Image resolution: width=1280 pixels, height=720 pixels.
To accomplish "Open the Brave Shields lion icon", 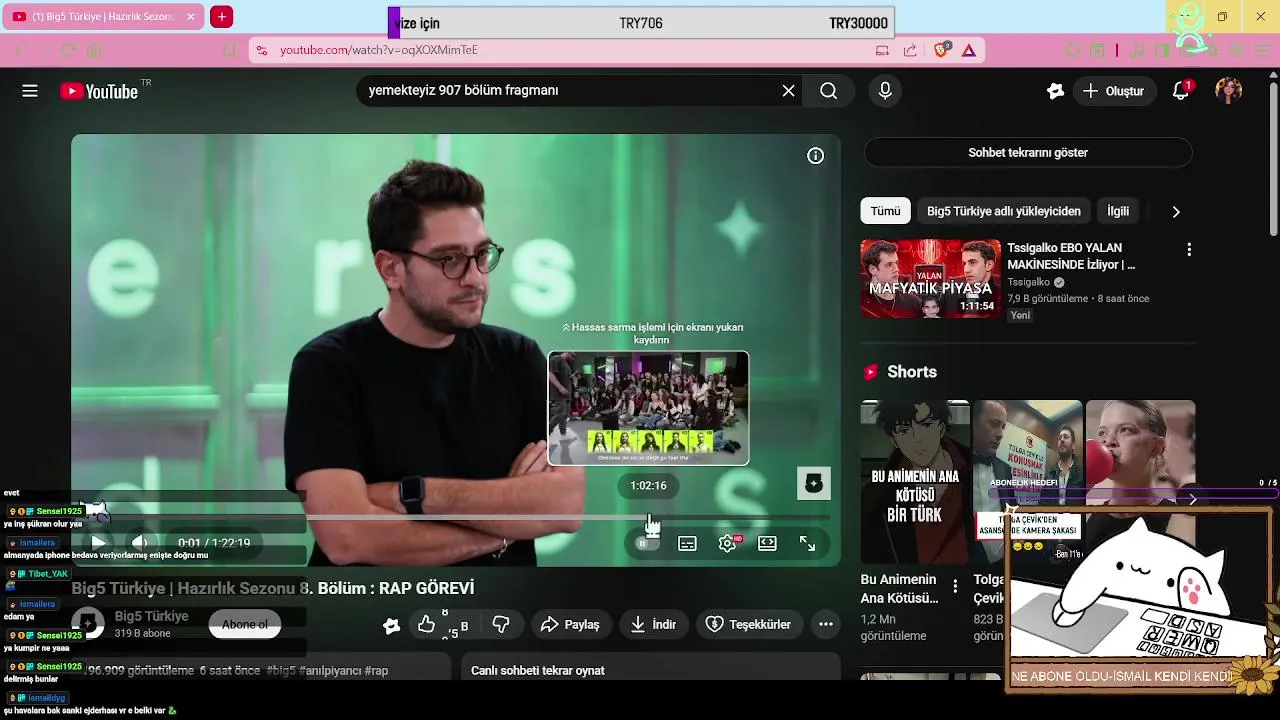I will click(x=941, y=50).
